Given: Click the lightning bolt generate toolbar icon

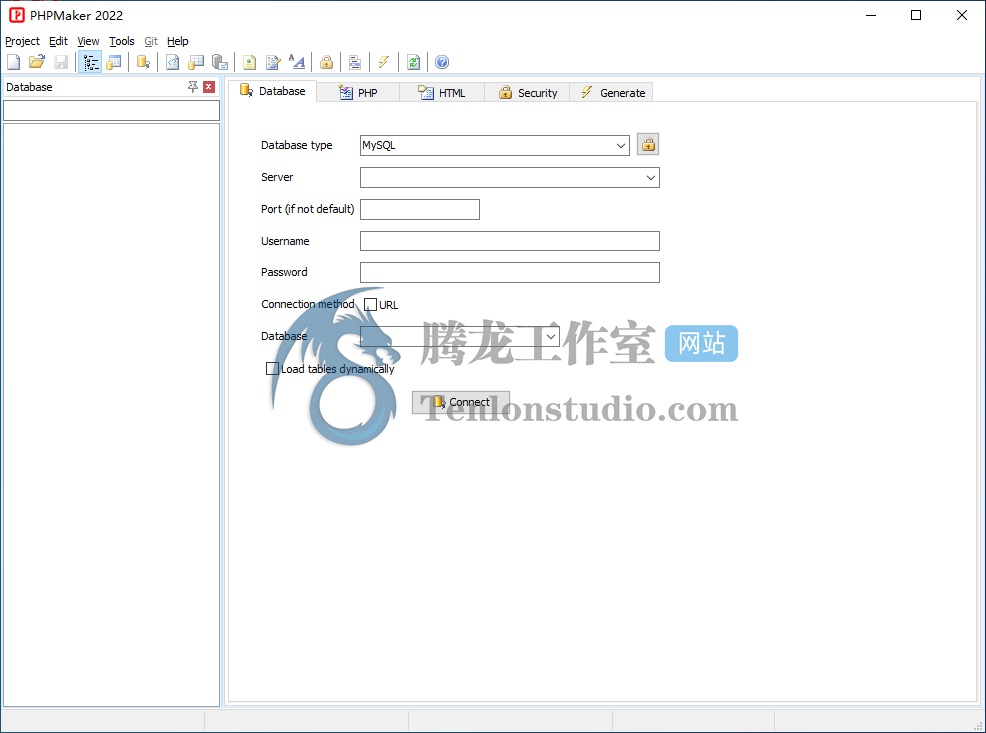Looking at the screenshot, I should (384, 62).
